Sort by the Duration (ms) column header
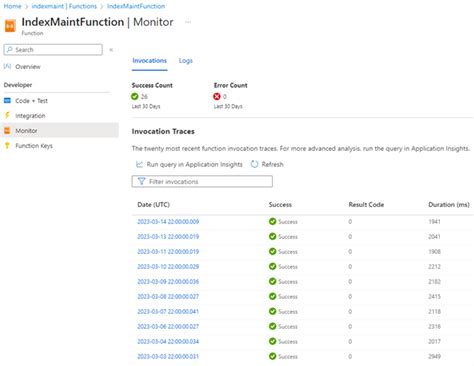The image size is (474, 366). pyautogui.click(x=449, y=205)
